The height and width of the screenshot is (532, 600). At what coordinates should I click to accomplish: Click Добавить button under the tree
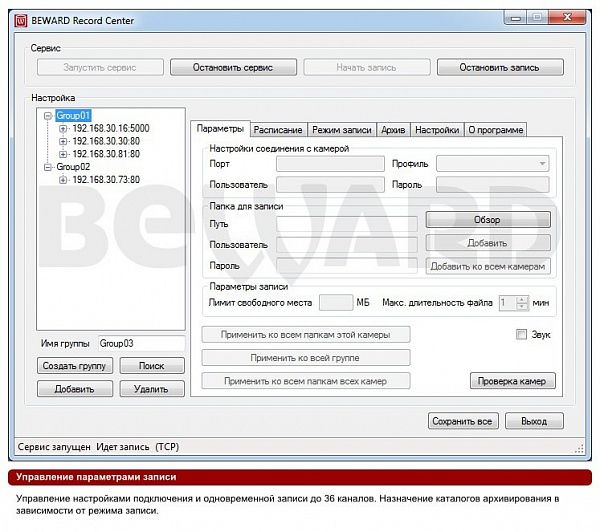[75, 389]
